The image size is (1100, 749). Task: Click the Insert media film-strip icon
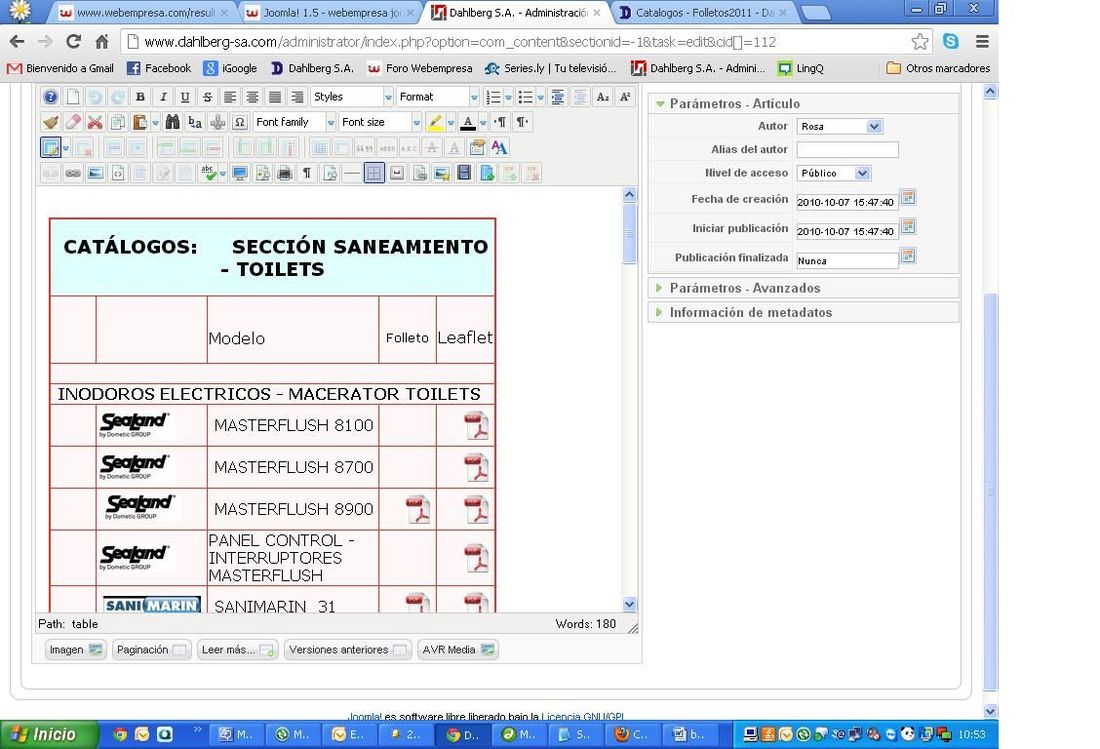click(x=464, y=173)
